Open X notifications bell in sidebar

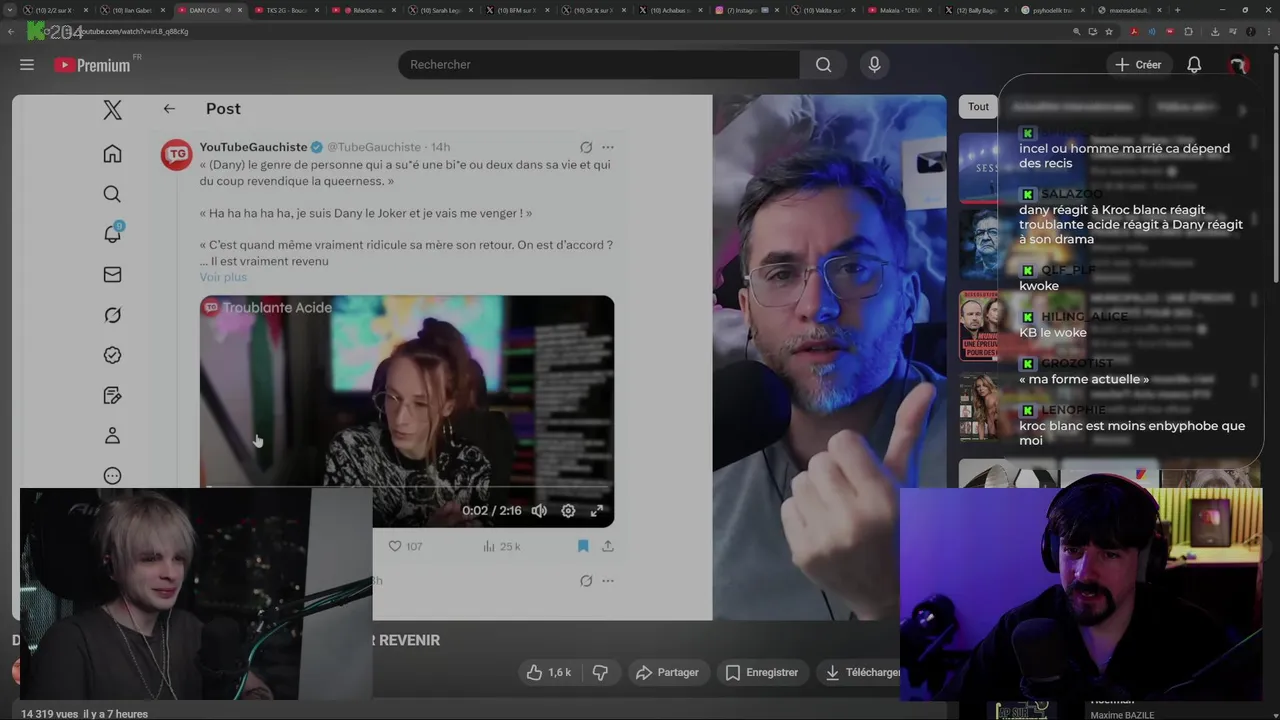point(112,233)
